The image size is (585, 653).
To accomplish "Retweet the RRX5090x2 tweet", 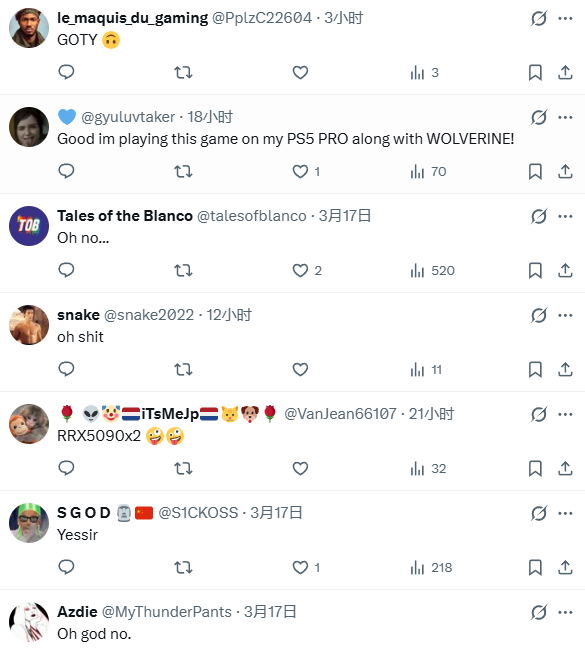I will tap(183, 469).
